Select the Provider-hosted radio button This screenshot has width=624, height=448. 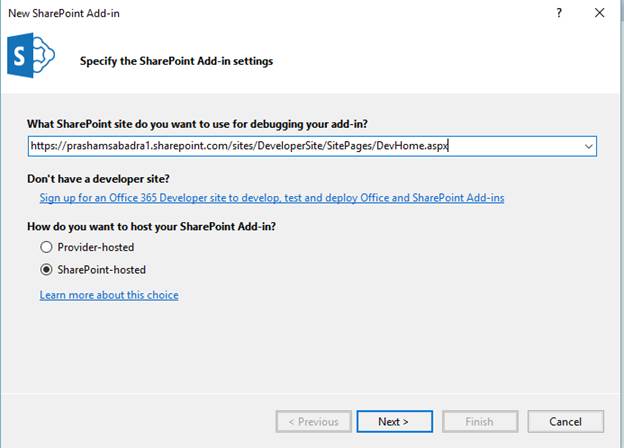(46, 247)
